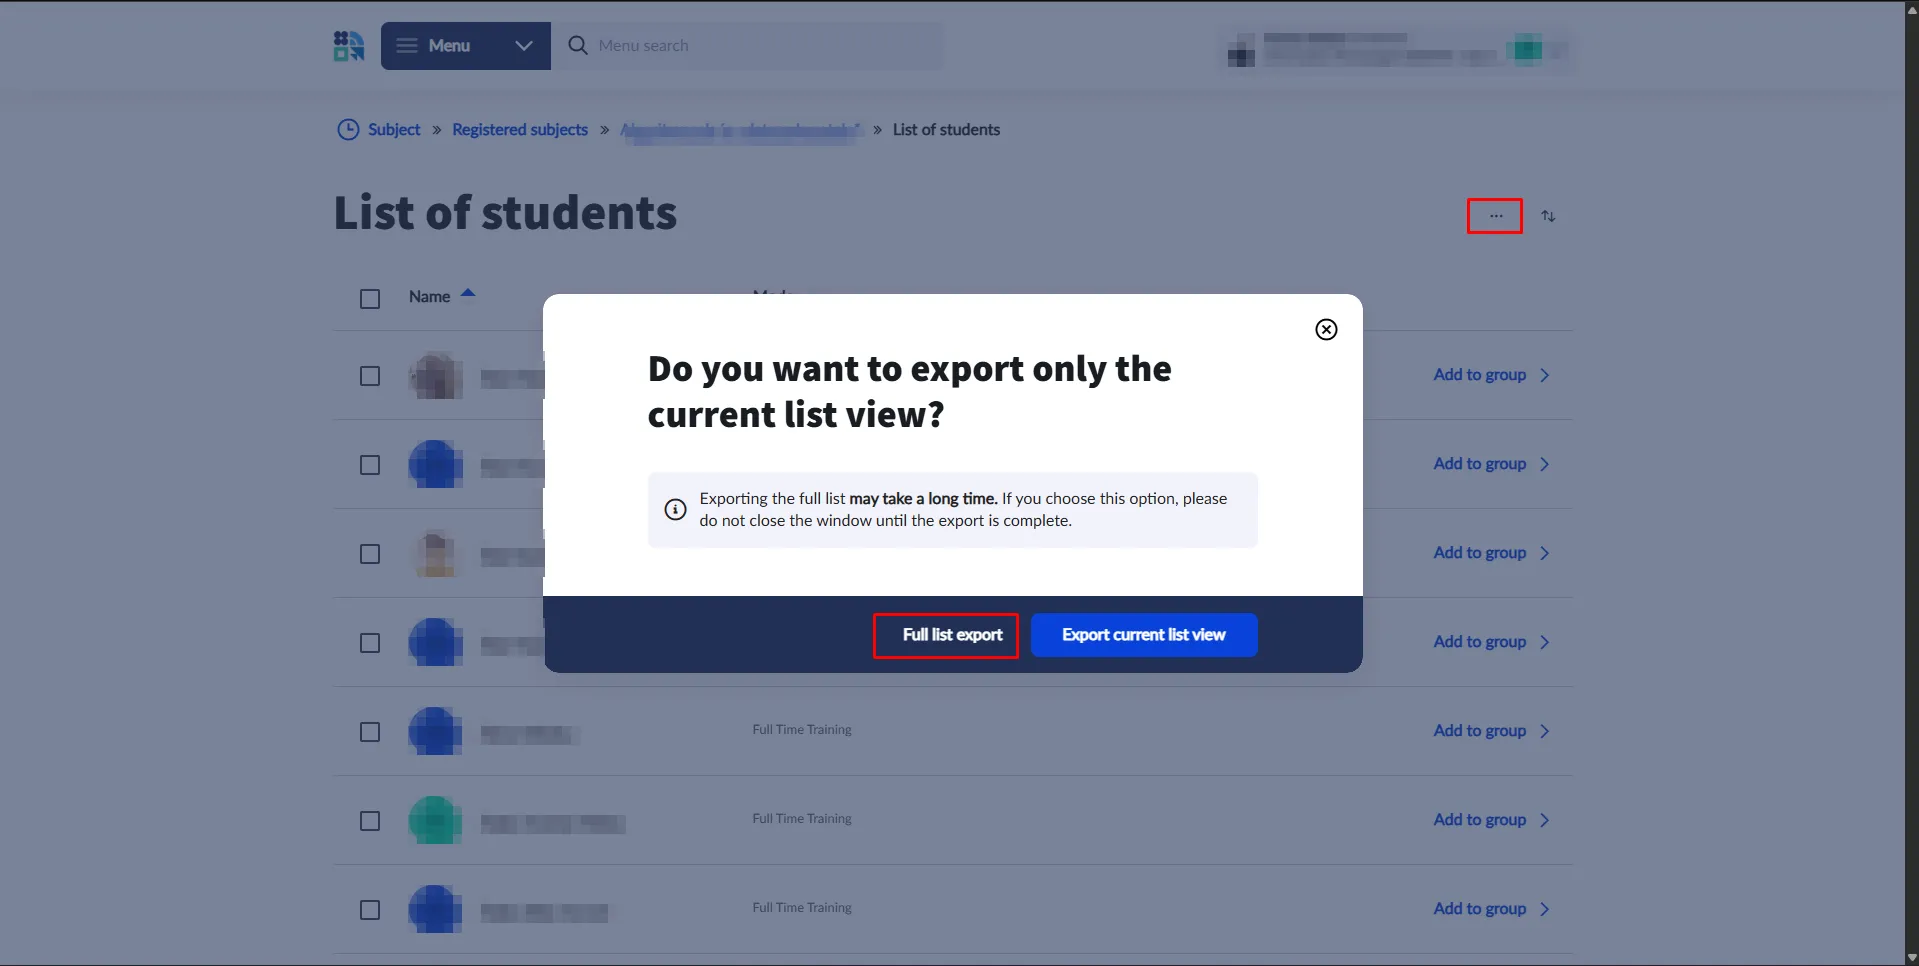Expand chevron after seventh row Add to group
Screen dimensions: 1919x966
coord(1545,909)
